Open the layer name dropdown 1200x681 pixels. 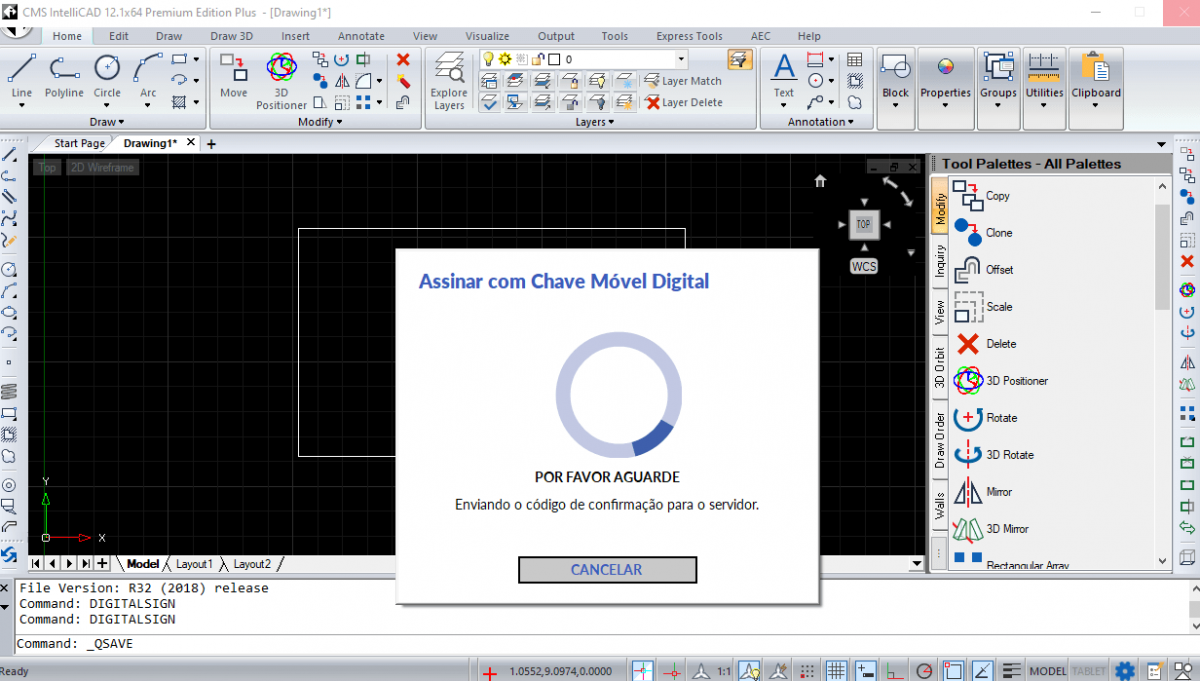pos(681,59)
